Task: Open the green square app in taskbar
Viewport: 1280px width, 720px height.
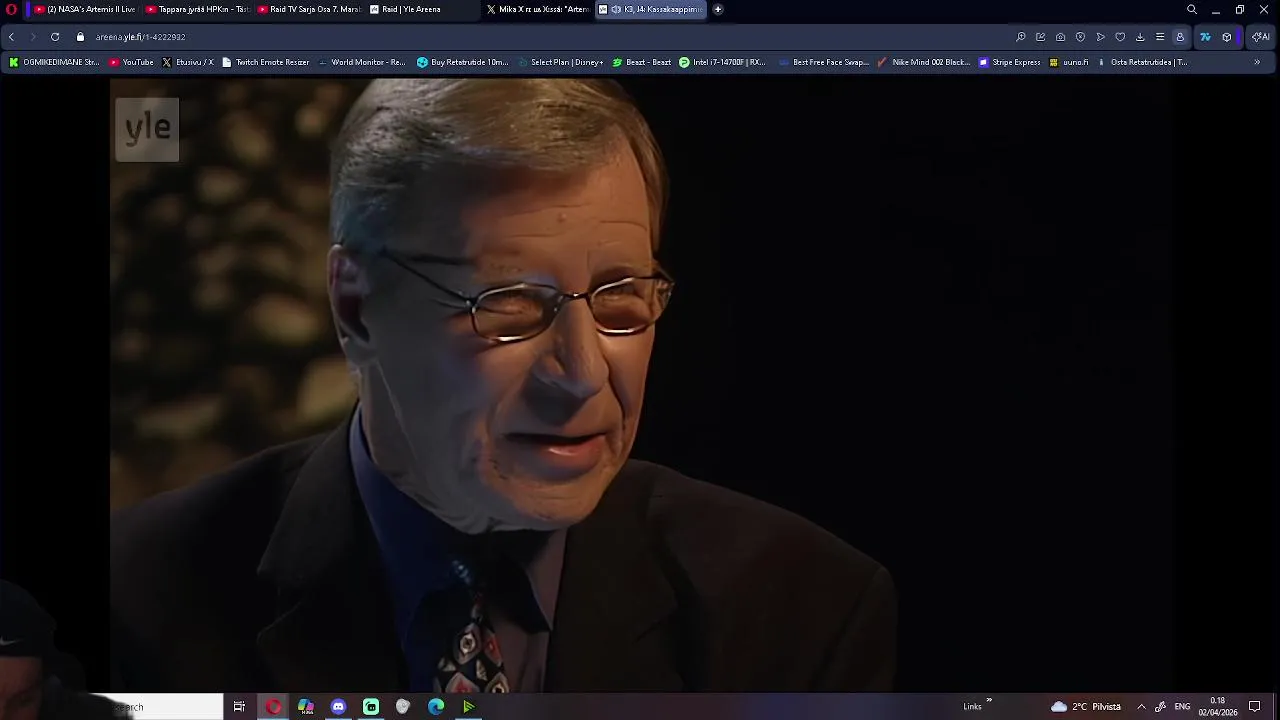Action: coord(371,707)
